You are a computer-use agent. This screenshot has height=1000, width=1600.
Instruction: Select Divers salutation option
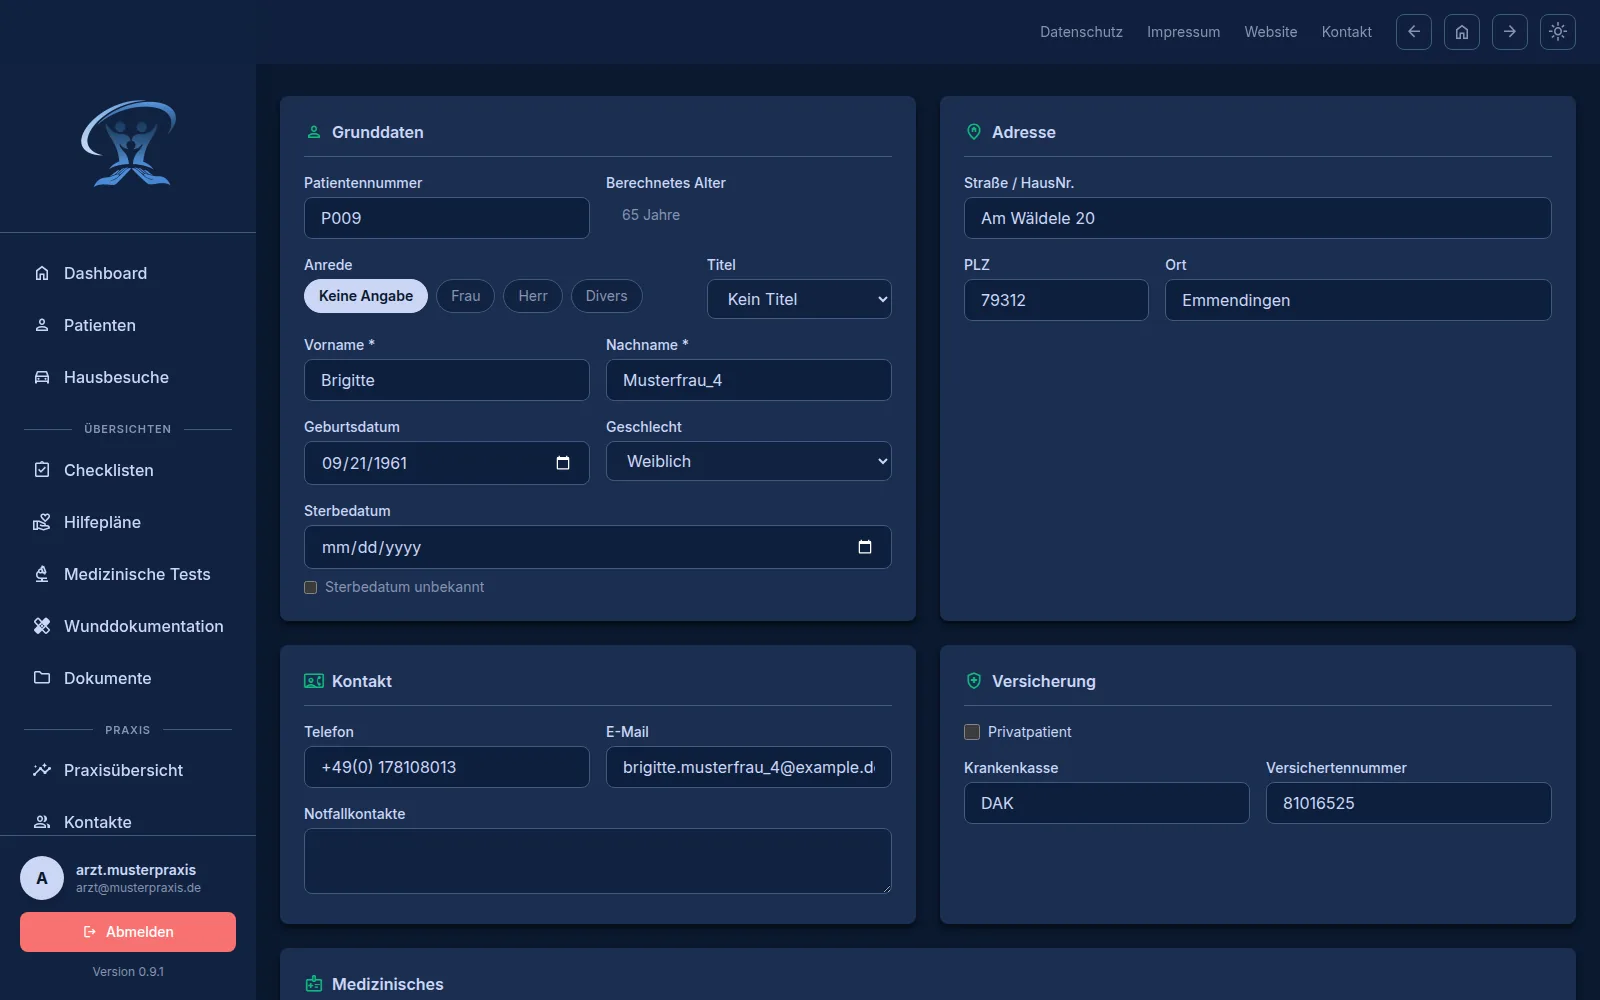pyautogui.click(x=607, y=296)
